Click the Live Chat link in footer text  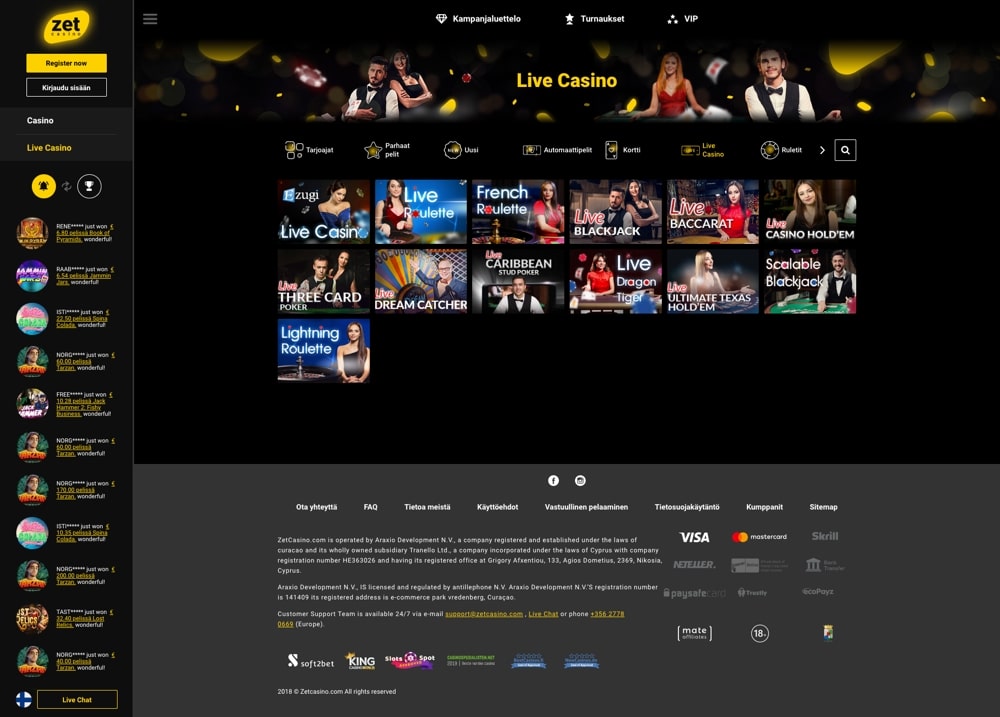(543, 614)
